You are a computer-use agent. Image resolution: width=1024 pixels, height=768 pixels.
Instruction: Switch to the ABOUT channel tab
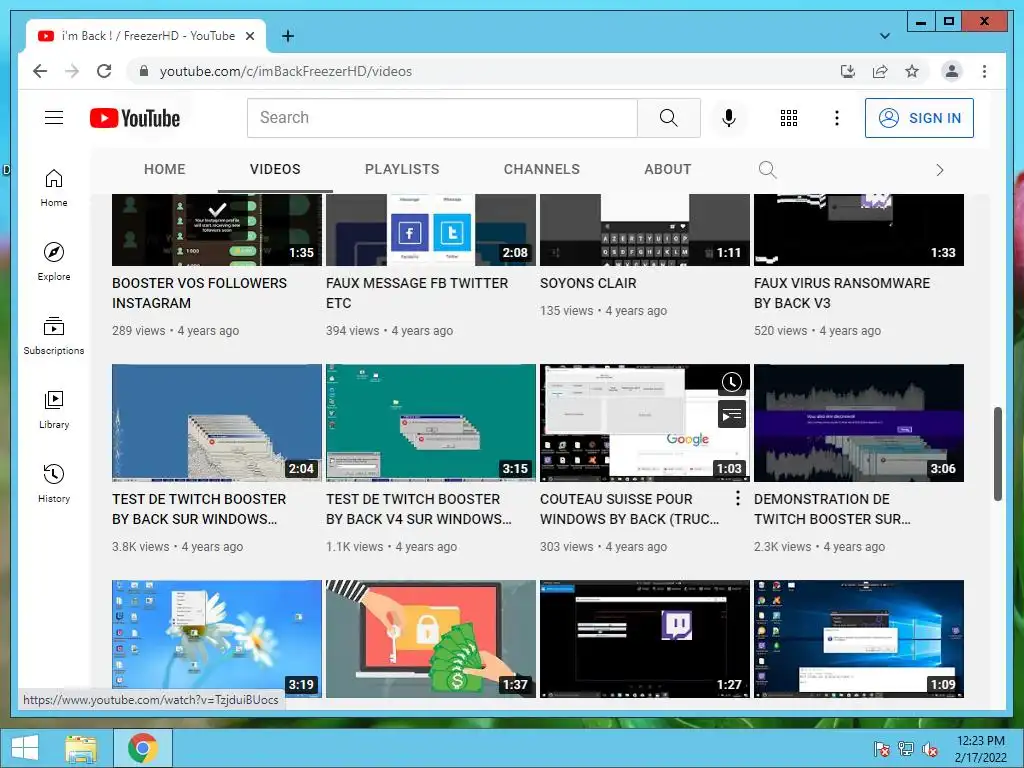(x=667, y=169)
